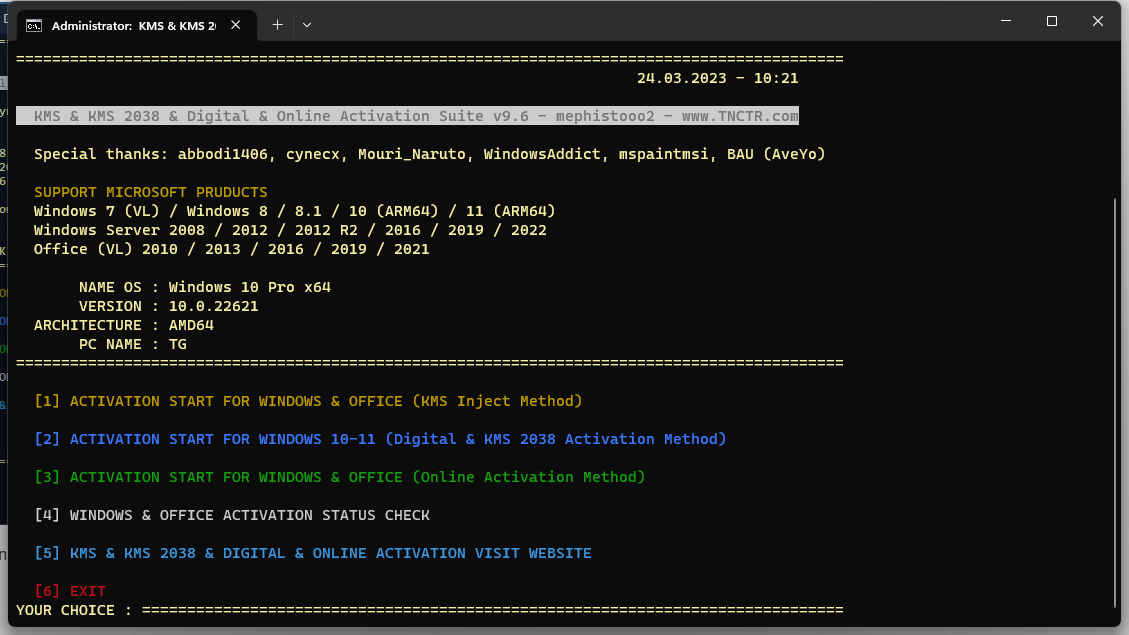The image size is (1129, 635).
Task: Open a new terminal tab with plus
Action: click(x=277, y=25)
